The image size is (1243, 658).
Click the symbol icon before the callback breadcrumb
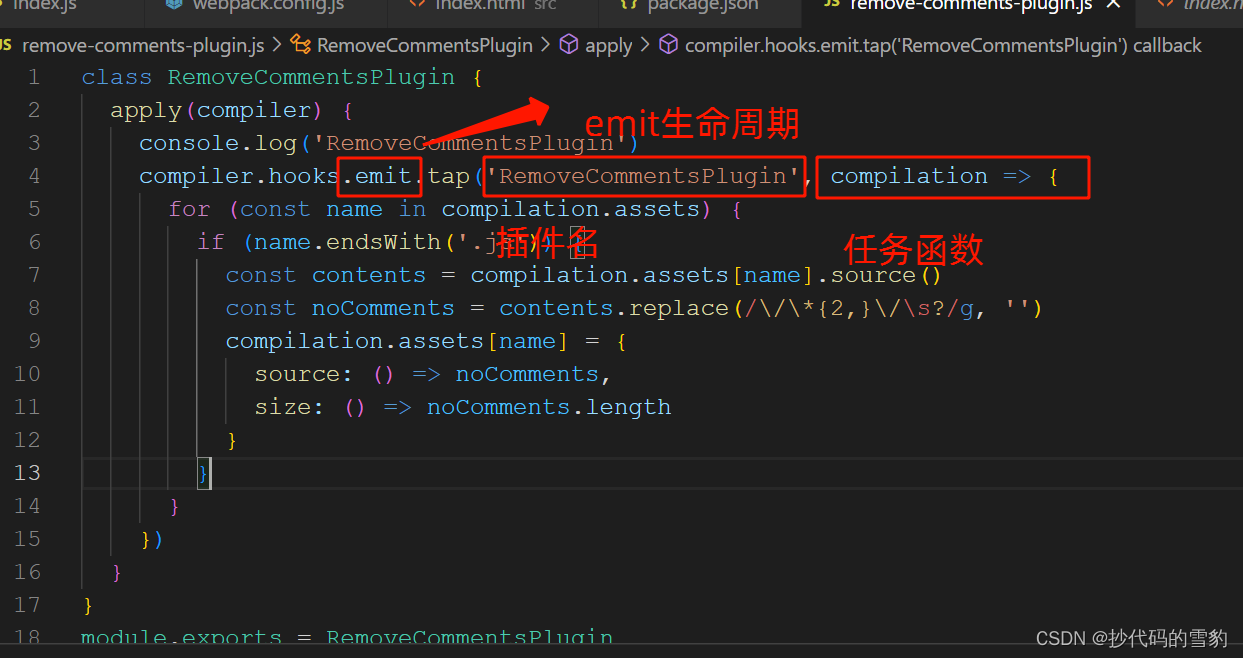pyautogui.click(x=668, y=45)
